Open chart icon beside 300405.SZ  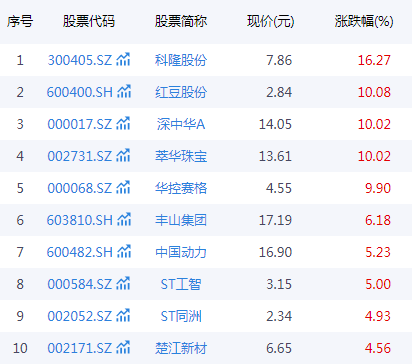pyautogui.click(x=123, y=60)
